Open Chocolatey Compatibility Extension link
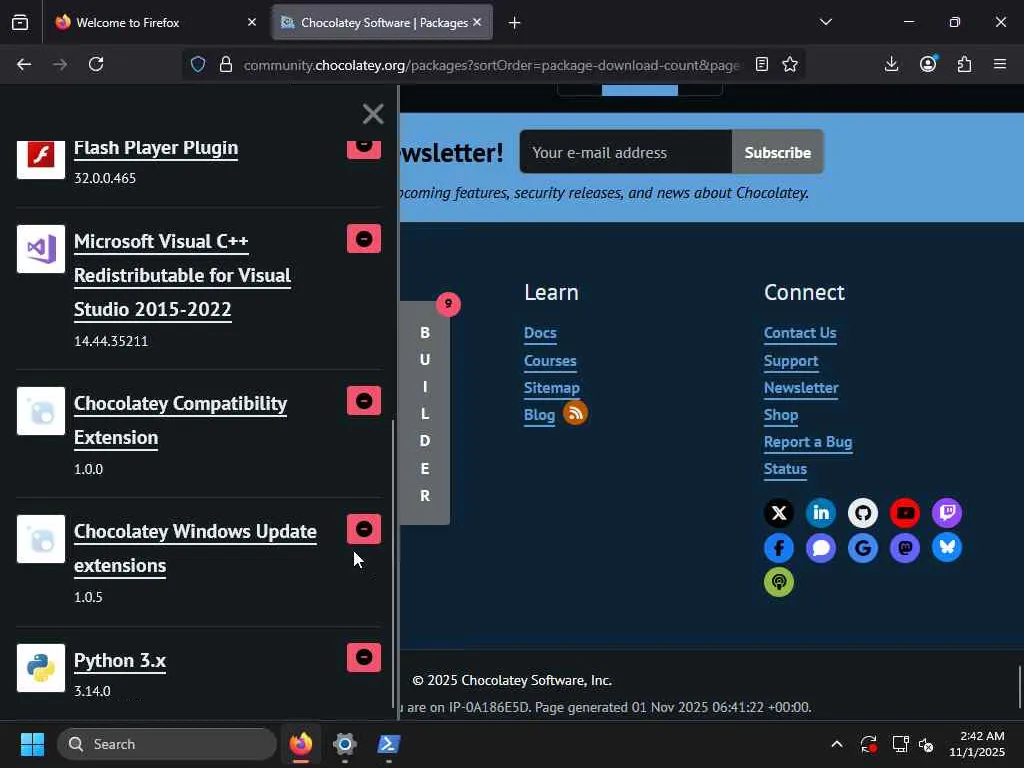1024x768 pixels. (x=180, y=421)
